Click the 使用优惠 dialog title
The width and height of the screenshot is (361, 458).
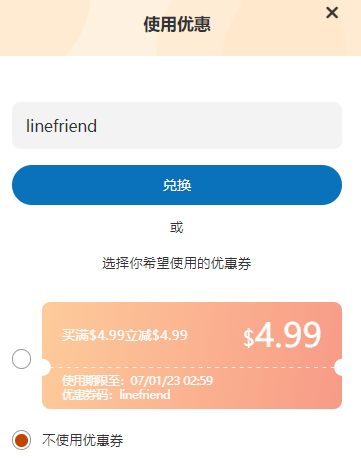pyautogui.click(x=177, y=24)
